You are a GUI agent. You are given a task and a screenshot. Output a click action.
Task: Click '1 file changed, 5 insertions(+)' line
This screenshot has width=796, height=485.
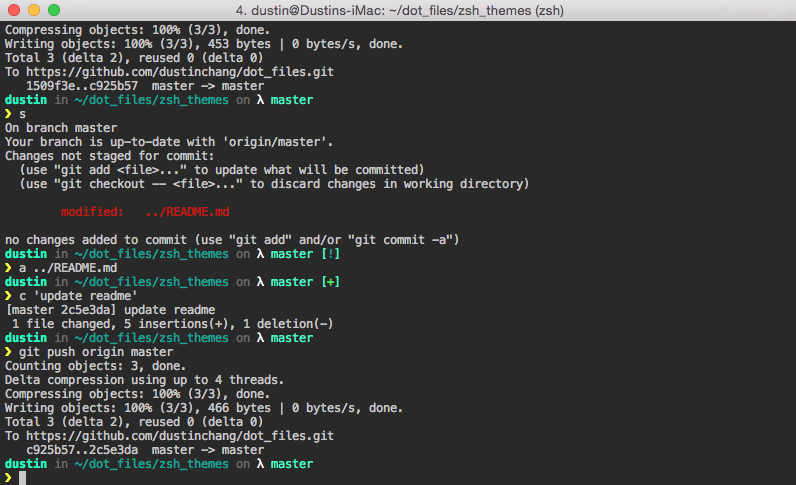tap(173, 324)
